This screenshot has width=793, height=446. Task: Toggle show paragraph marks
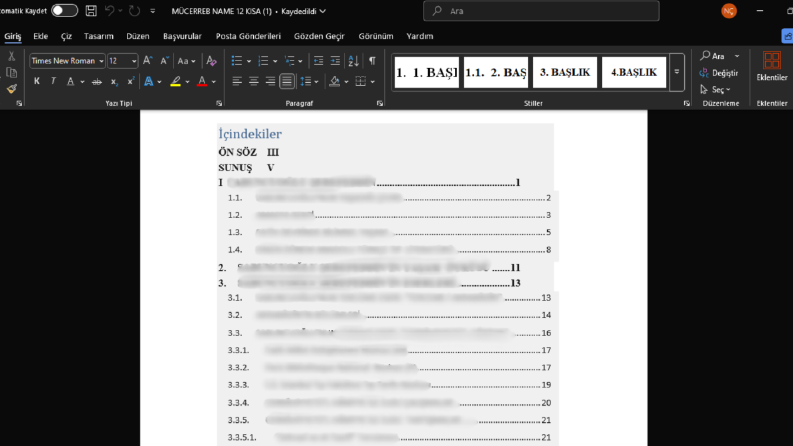coord(372,61)
